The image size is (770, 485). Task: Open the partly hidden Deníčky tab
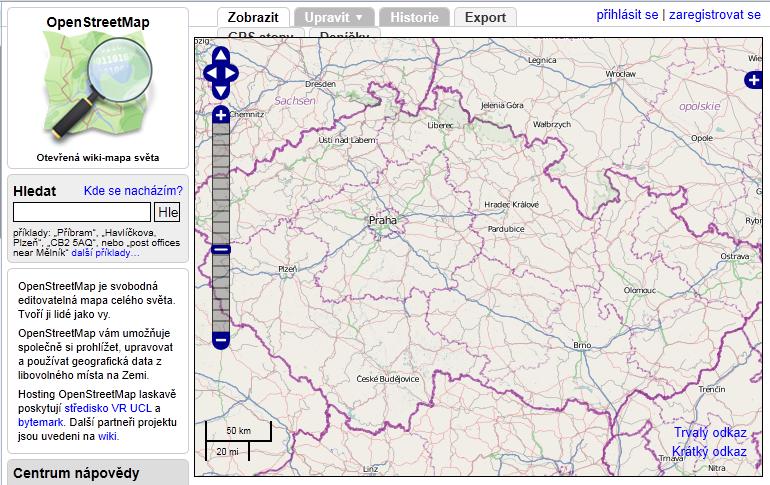(x=344, y=33)
